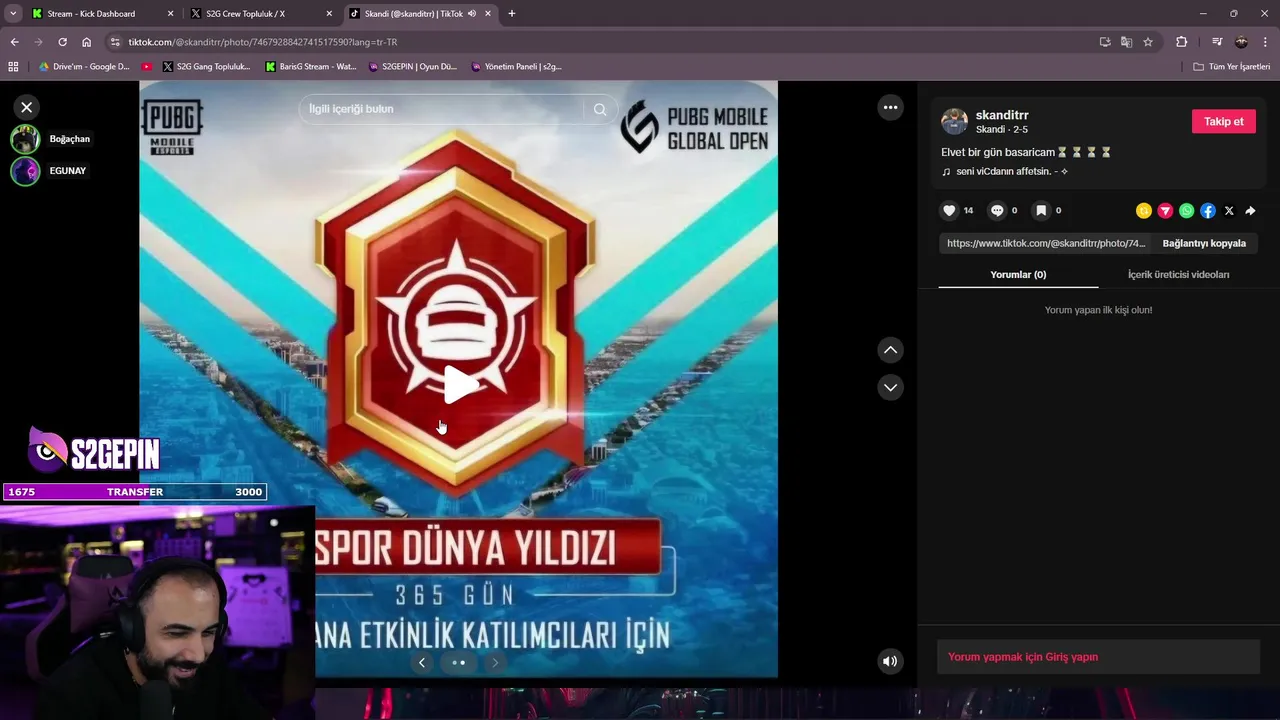
Task: Select the post URL text field
Action: point(1046,243)
